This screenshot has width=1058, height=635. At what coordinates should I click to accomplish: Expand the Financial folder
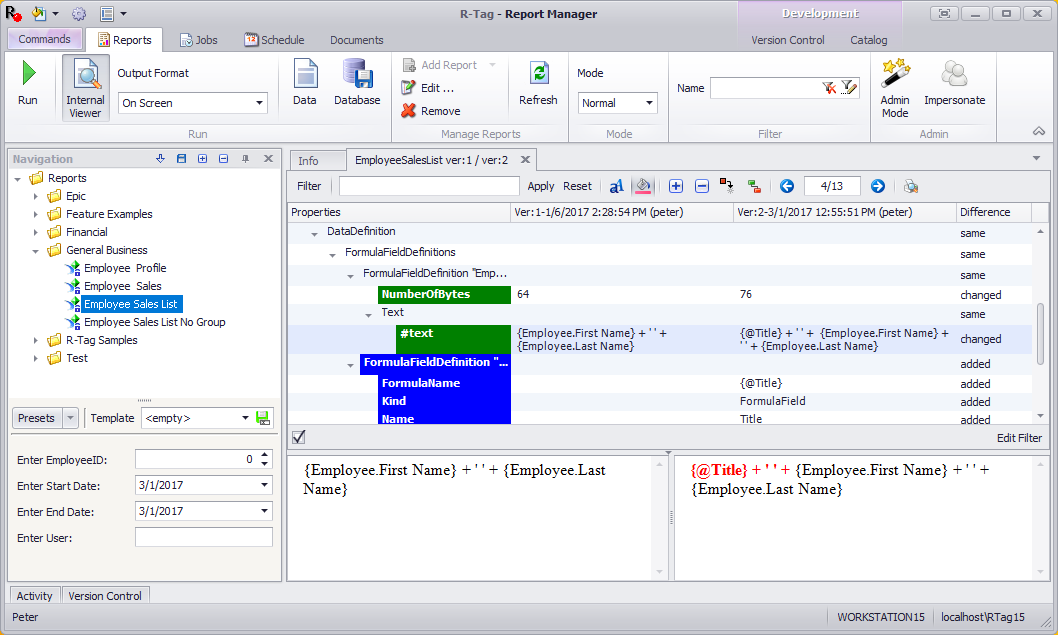36,232
